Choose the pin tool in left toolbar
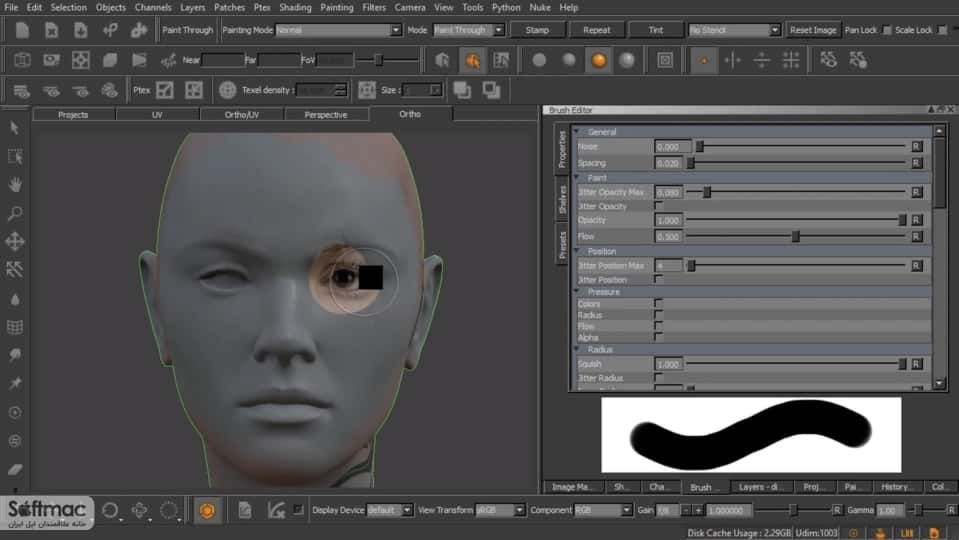The height and width of the screenshot is (540, 959). pos(15,383)
